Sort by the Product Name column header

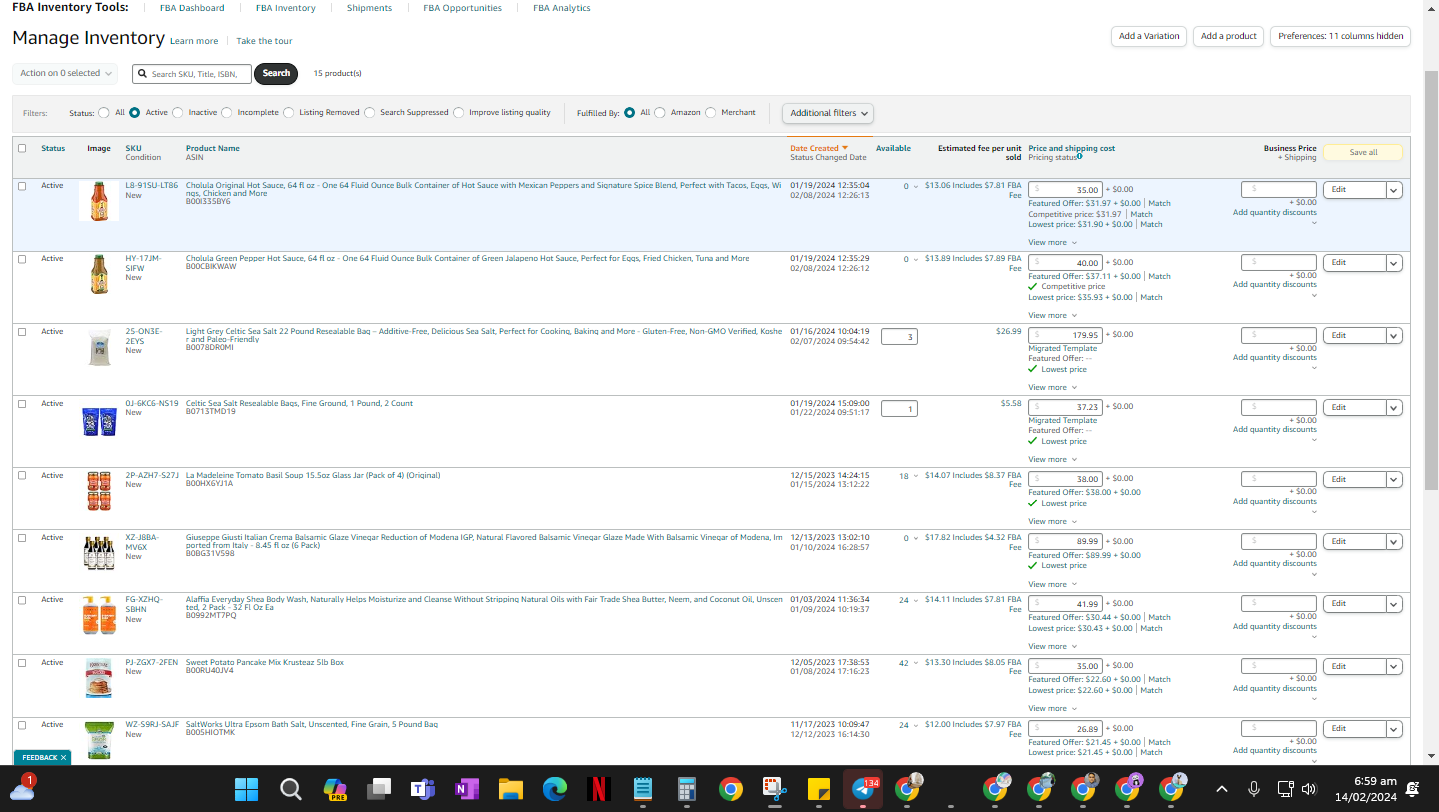[x=213, y=149]
